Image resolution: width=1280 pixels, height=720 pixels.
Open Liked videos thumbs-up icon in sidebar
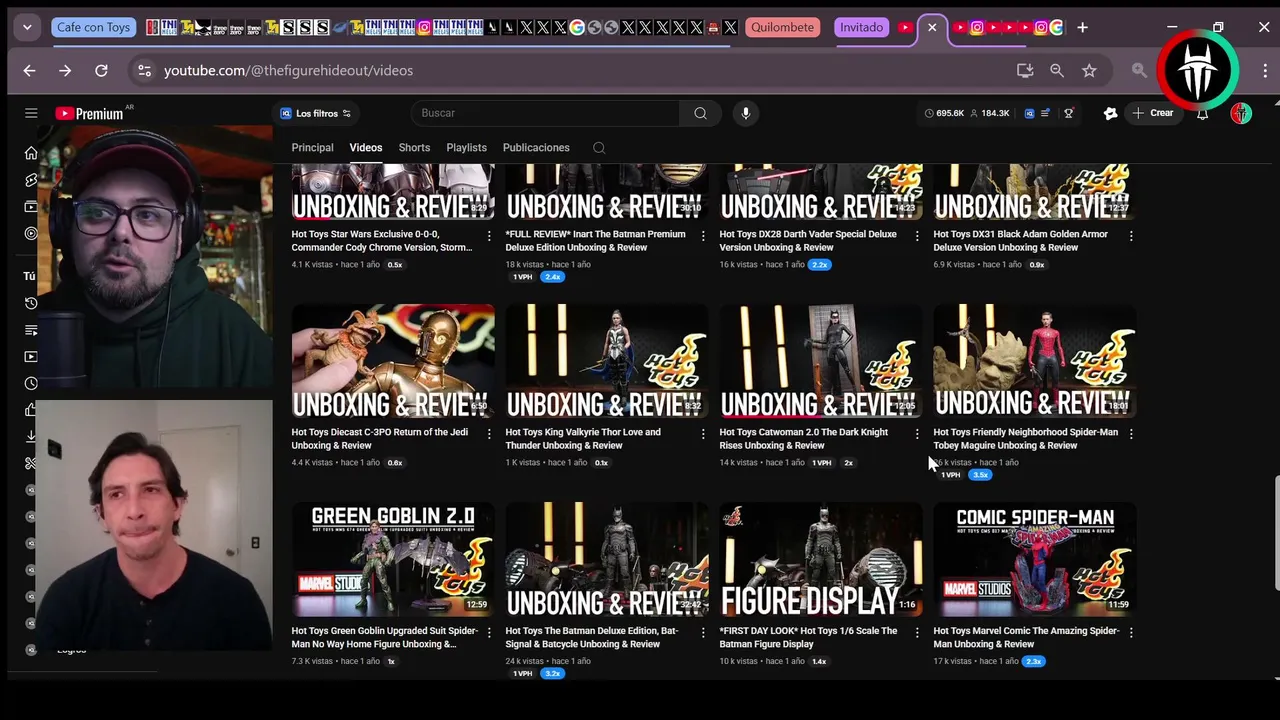31,410
